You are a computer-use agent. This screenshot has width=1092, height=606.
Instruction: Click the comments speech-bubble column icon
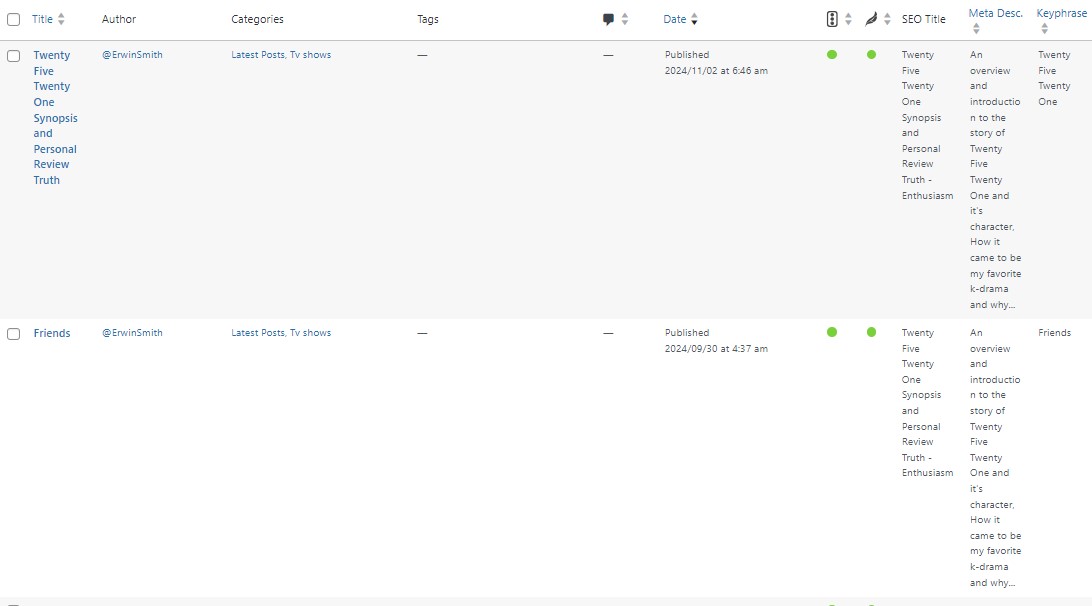point(608,19)
